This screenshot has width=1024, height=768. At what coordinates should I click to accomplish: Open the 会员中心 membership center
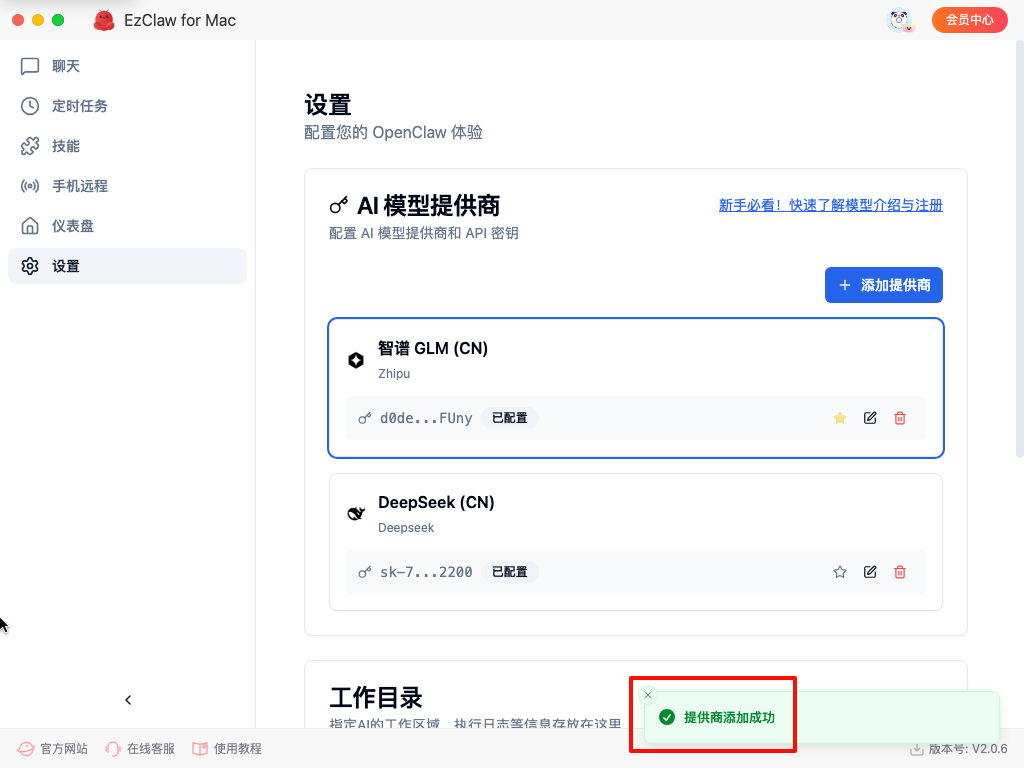[x=969, y=20]
